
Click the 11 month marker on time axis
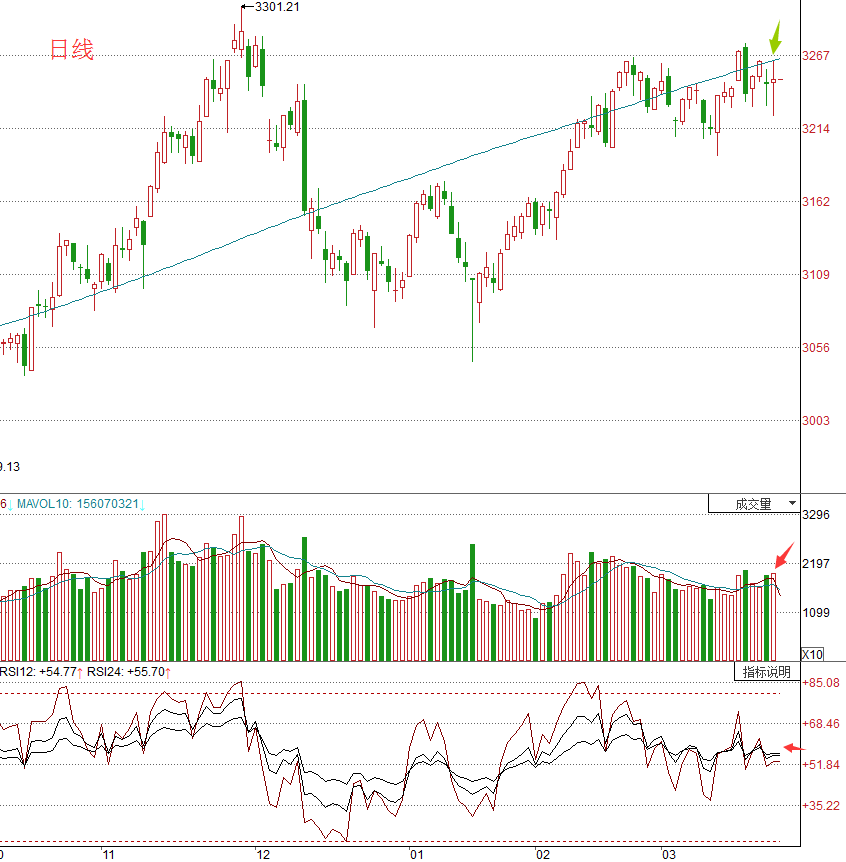tap(108, 855)
